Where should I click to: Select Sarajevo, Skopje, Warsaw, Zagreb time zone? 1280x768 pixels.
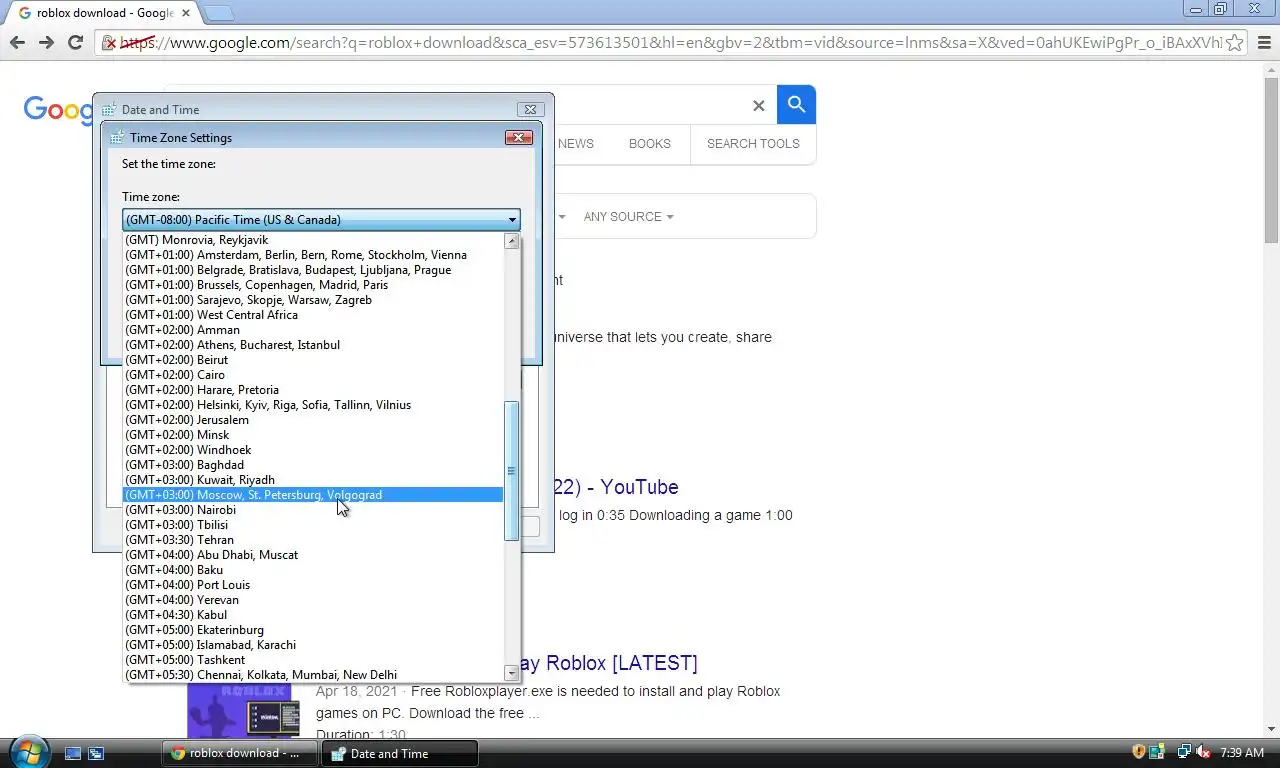(x=313, y=300)
